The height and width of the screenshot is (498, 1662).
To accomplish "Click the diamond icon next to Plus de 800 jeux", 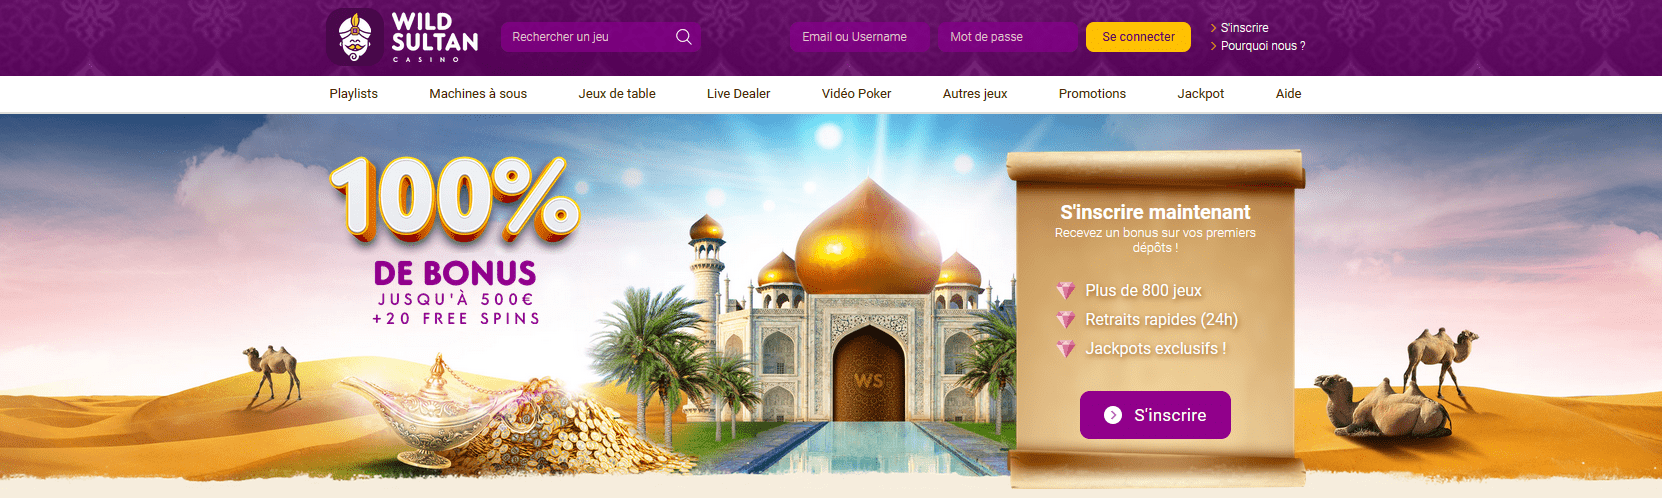I will pos(1066,290).
